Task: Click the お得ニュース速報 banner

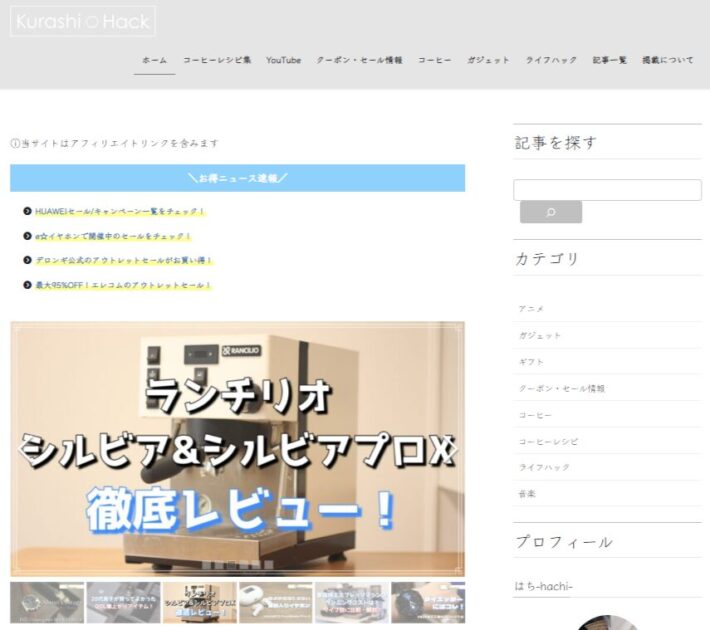Action: [x=237, y=178]
